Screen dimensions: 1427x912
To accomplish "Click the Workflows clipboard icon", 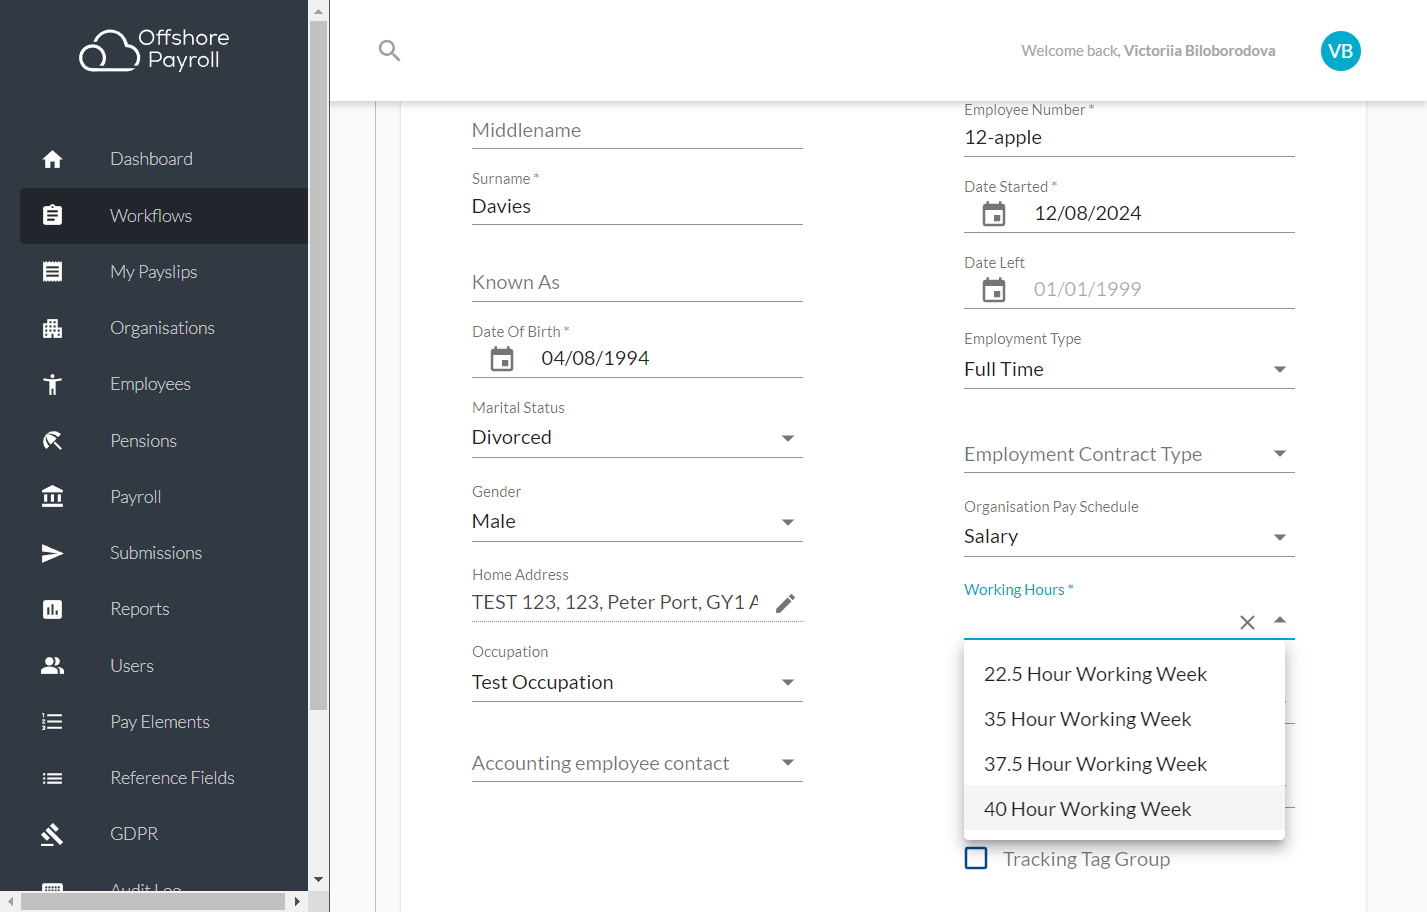I will pyautogui.click(x=52, y=215).
